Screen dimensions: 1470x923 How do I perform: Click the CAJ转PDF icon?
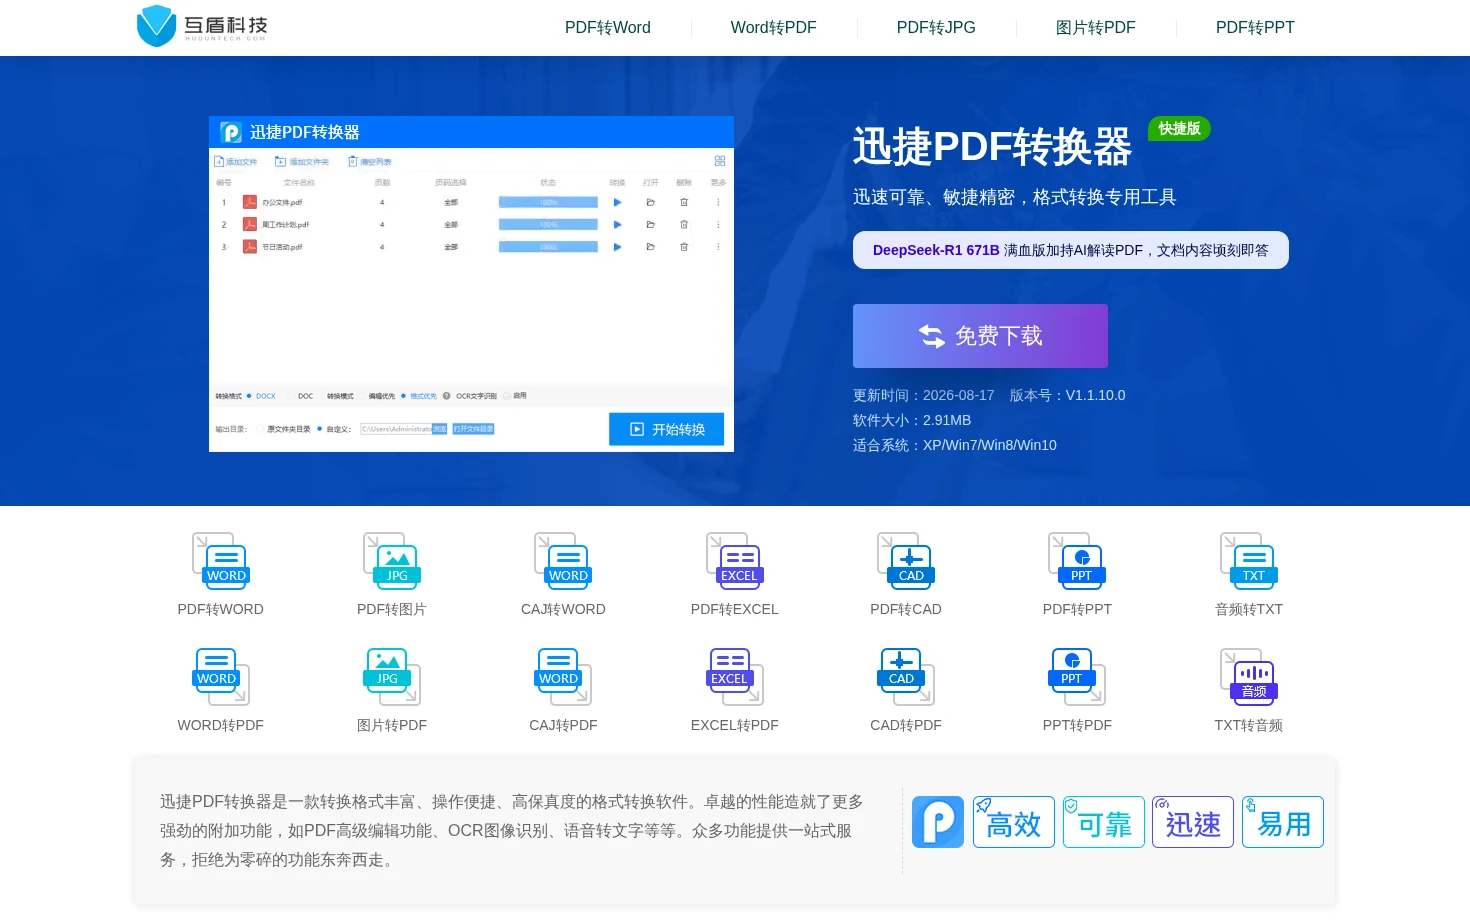coord(563,677)
